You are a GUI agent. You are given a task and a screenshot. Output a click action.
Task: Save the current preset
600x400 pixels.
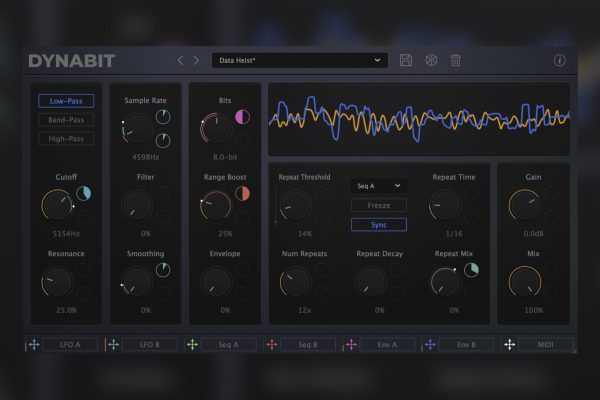point(406,60)
